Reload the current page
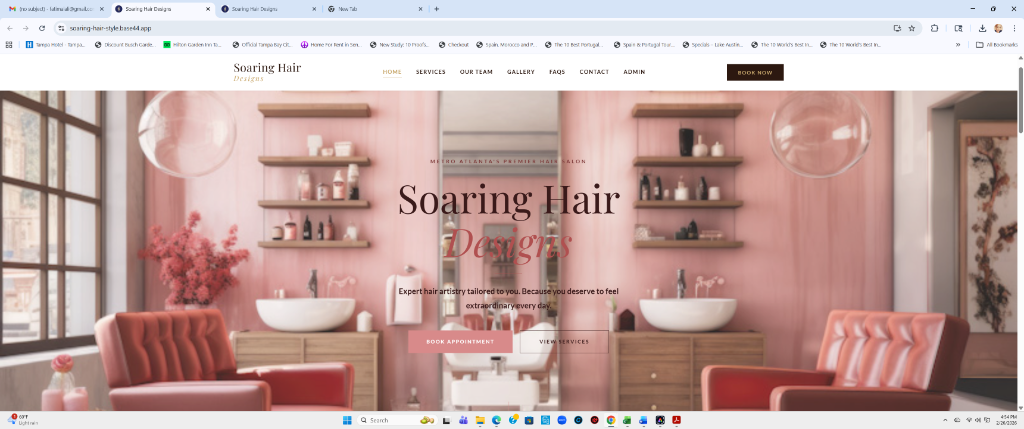This screenshot has width=1024, height=429. point(42,28)
